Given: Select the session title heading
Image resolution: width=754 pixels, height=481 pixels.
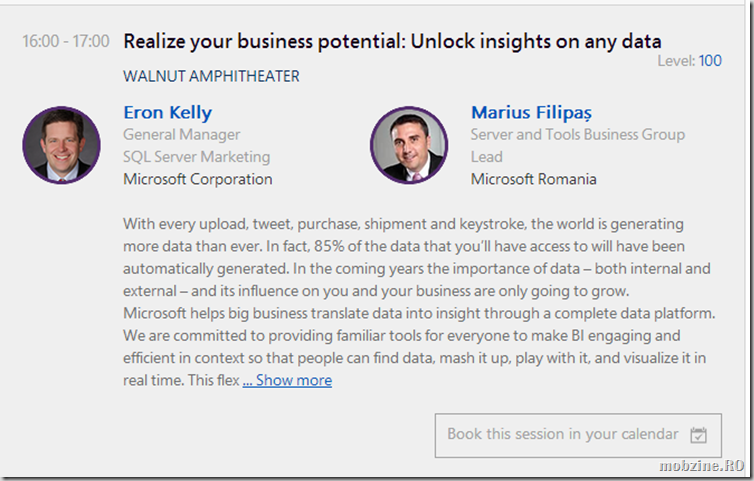Looking at the screenshot, I should point(392,41).
